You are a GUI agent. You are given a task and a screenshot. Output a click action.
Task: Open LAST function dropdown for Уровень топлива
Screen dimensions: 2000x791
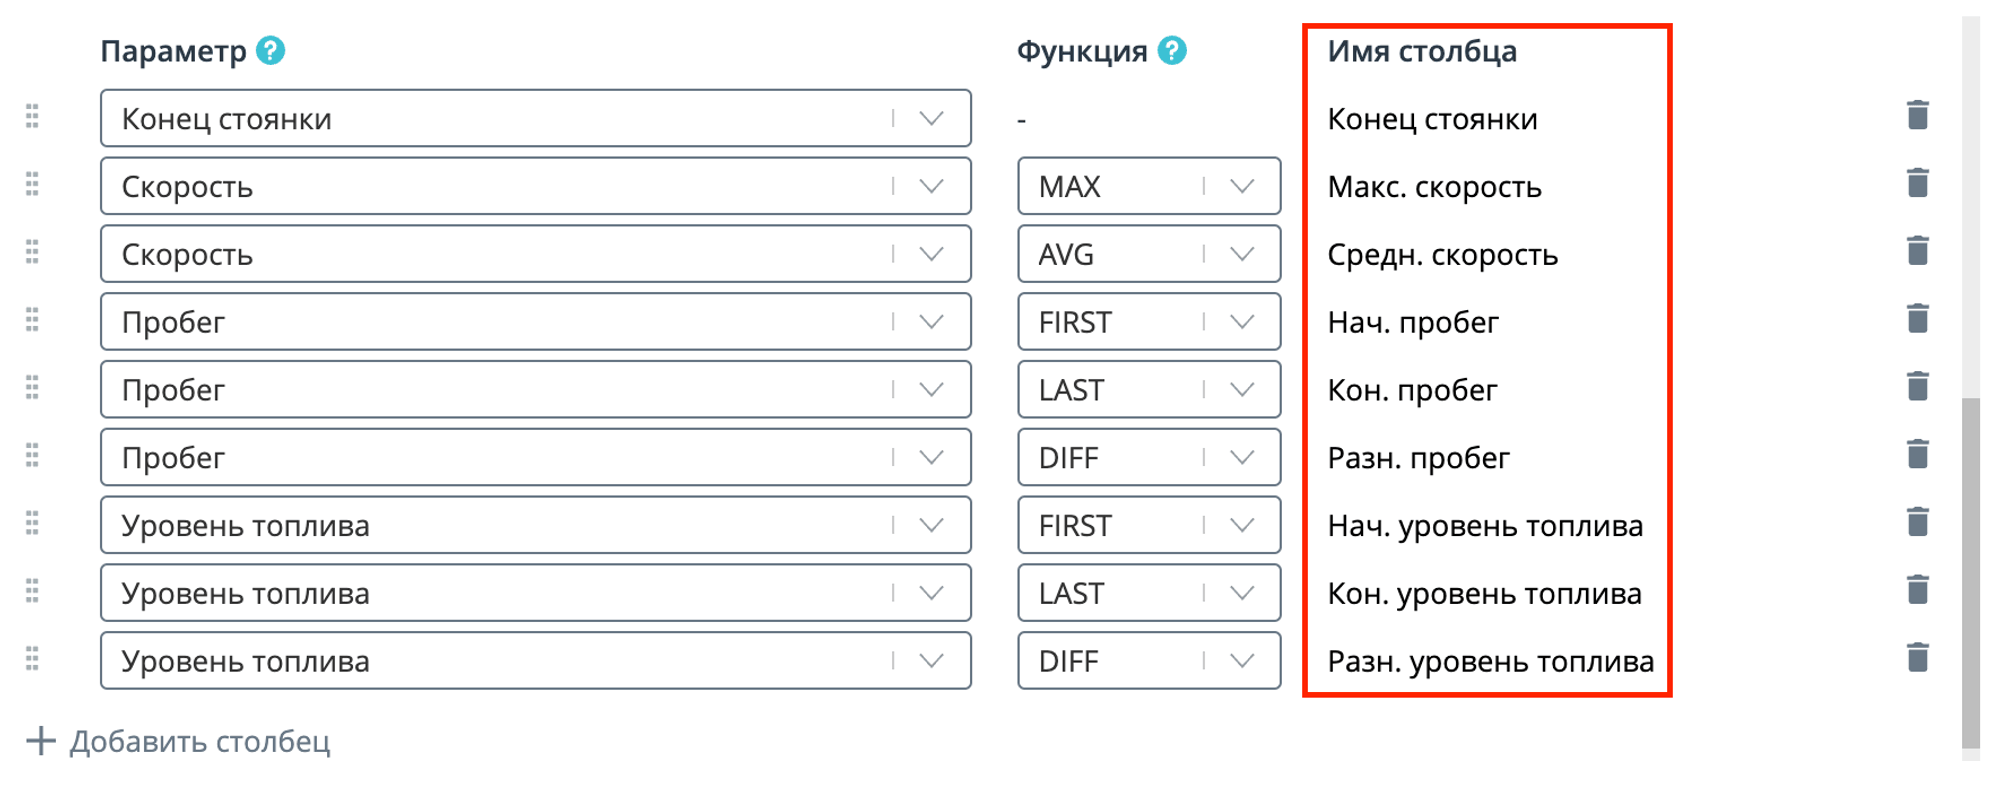coord(1149,593)
